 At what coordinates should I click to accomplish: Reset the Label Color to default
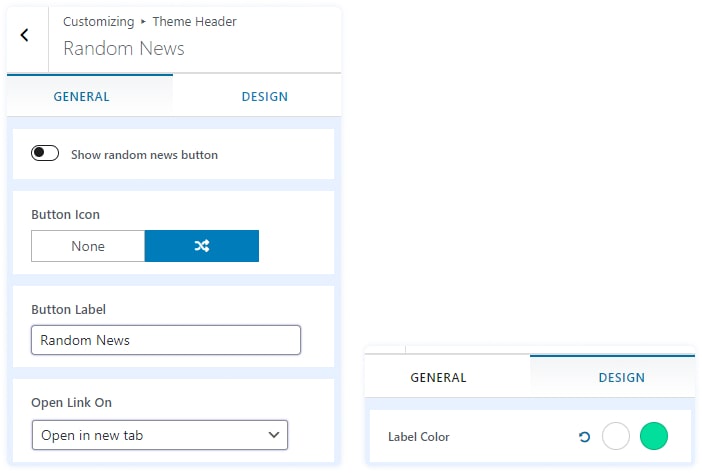(x=584, y=437)
